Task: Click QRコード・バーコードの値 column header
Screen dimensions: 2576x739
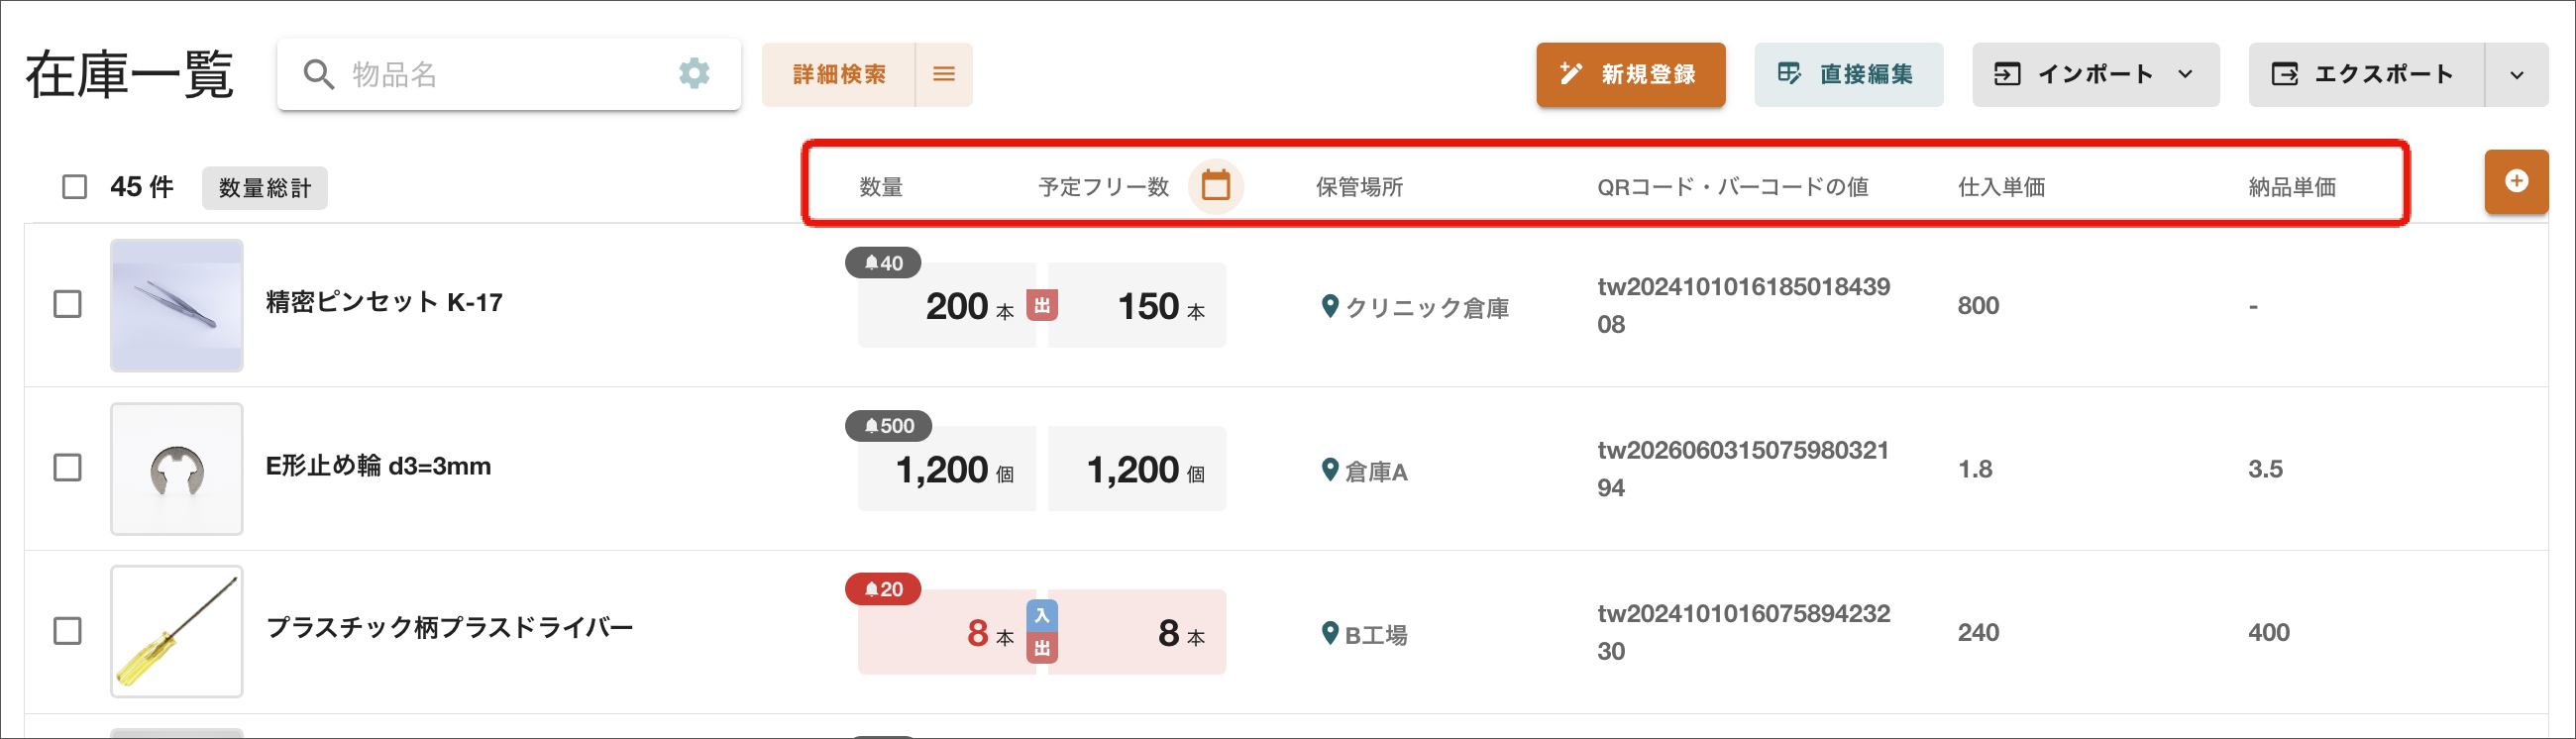Action: click(1732, 187)
